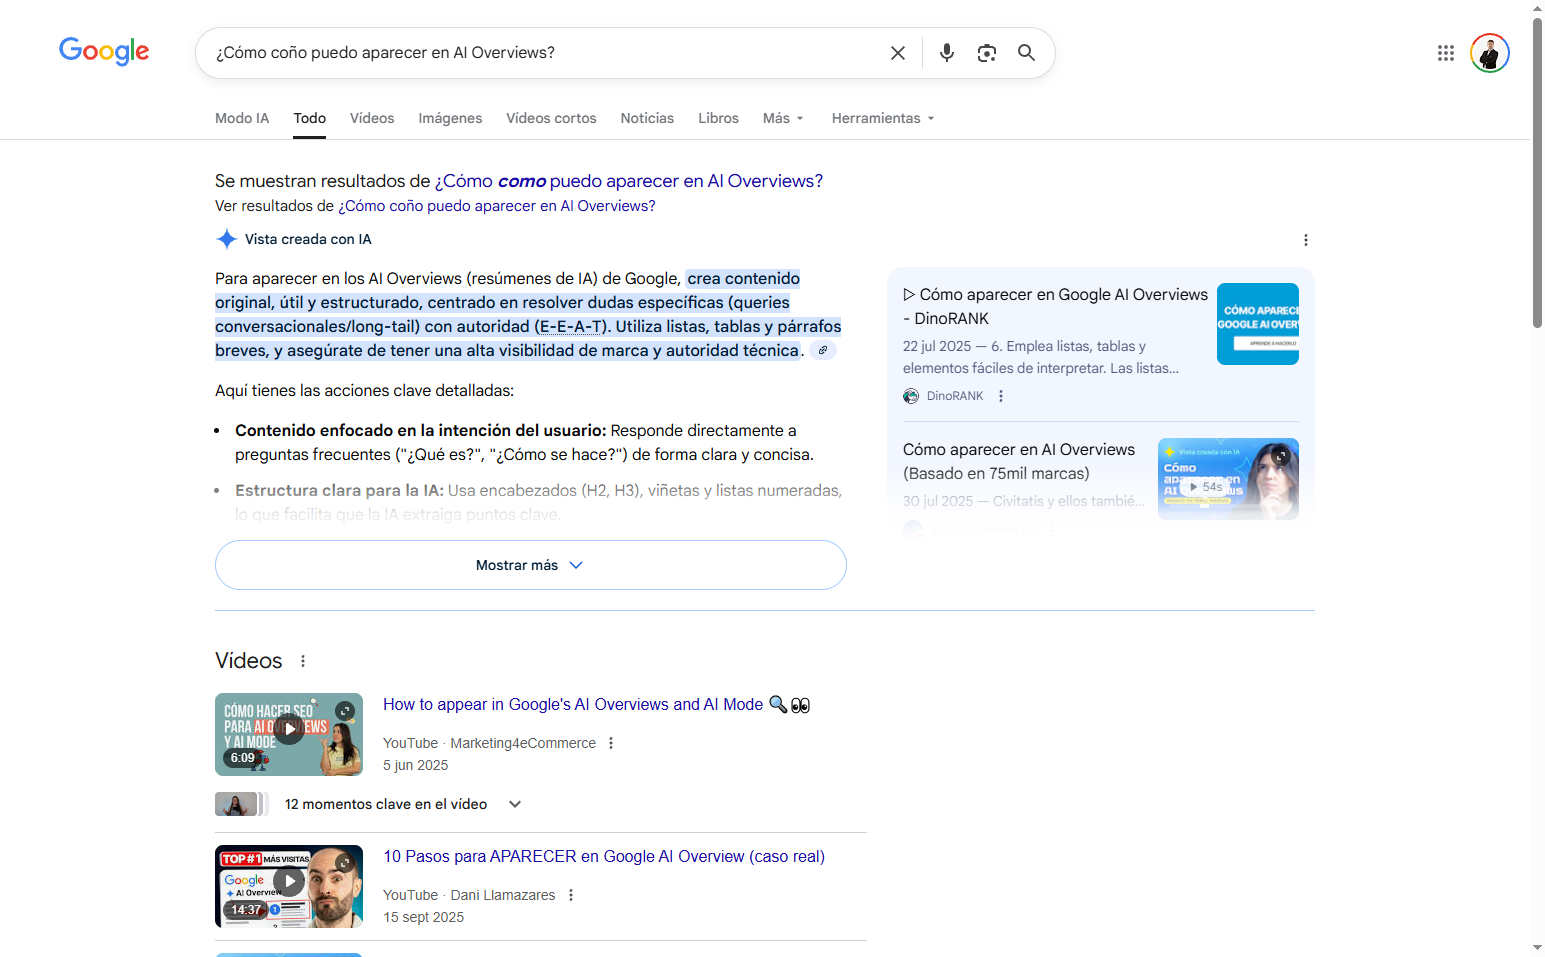The image size is (1545, 957).
Task: Open the 10 Pasos para APARECER video link
Action: [x=604, y=856]
